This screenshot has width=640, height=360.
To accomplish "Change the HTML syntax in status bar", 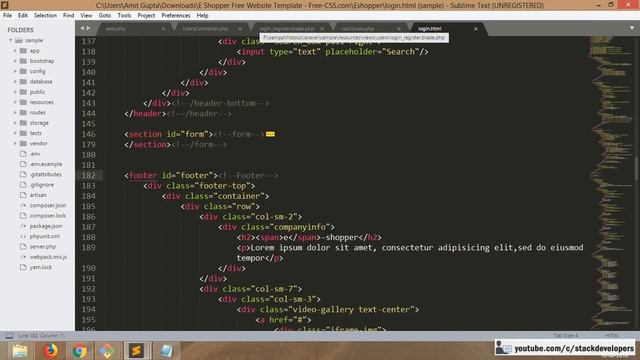I will point(612,336).
